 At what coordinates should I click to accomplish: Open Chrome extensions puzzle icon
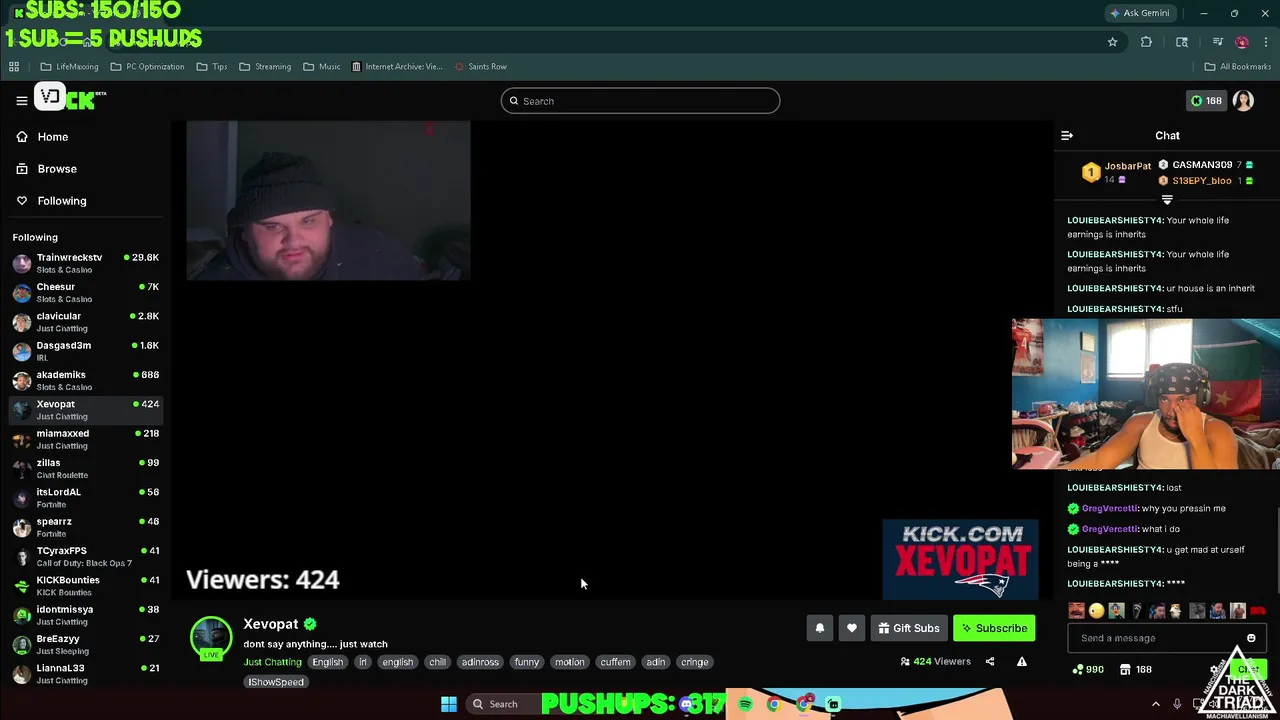point(1146,42)
